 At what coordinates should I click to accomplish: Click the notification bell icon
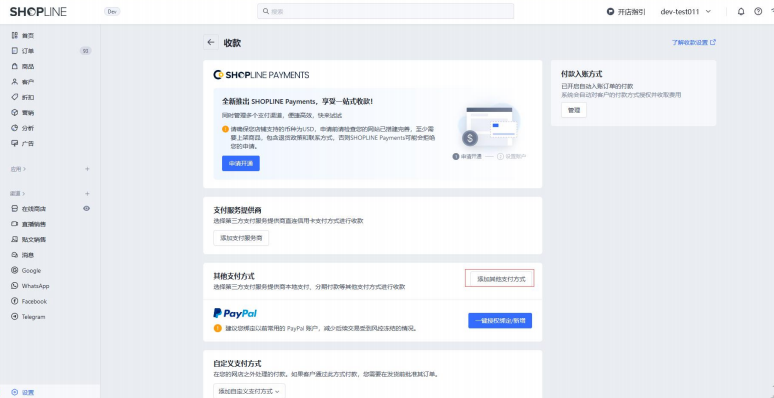point(741,11)
